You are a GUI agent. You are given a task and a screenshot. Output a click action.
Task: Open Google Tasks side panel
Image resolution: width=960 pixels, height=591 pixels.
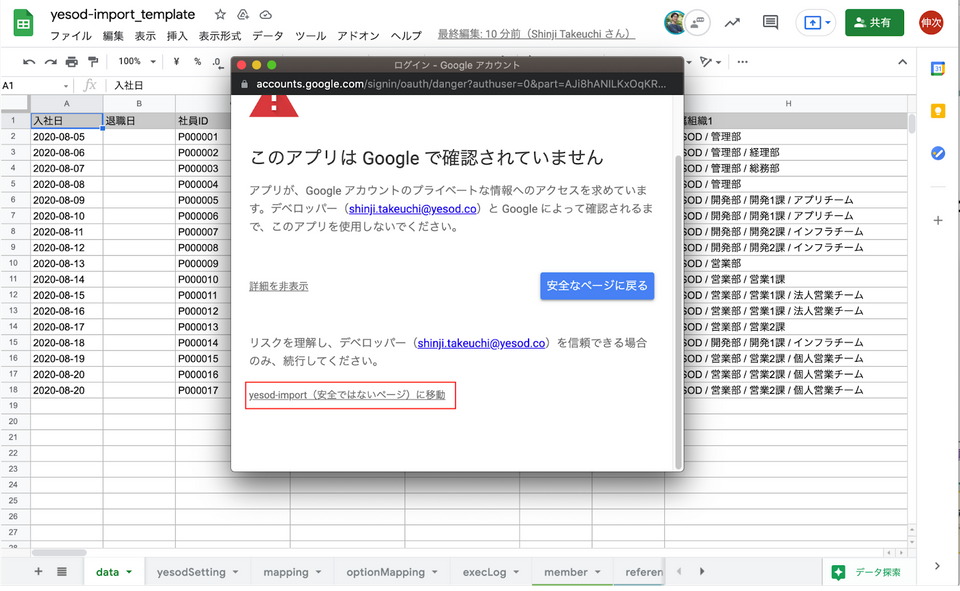coord(937,153)
